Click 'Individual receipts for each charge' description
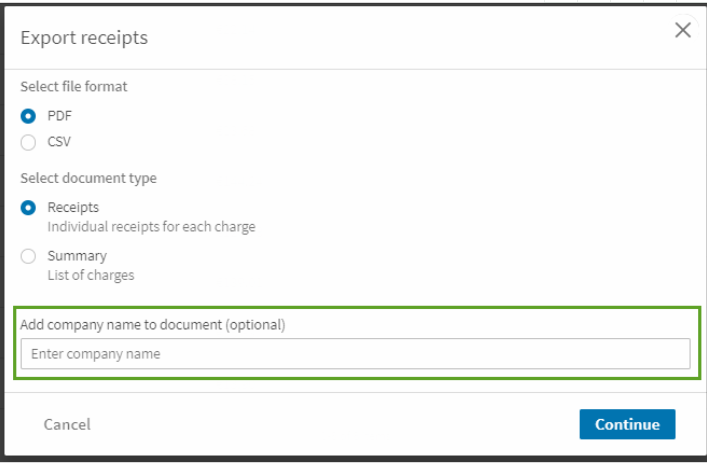This screenshot has width=707, height=466. [151, 227]
